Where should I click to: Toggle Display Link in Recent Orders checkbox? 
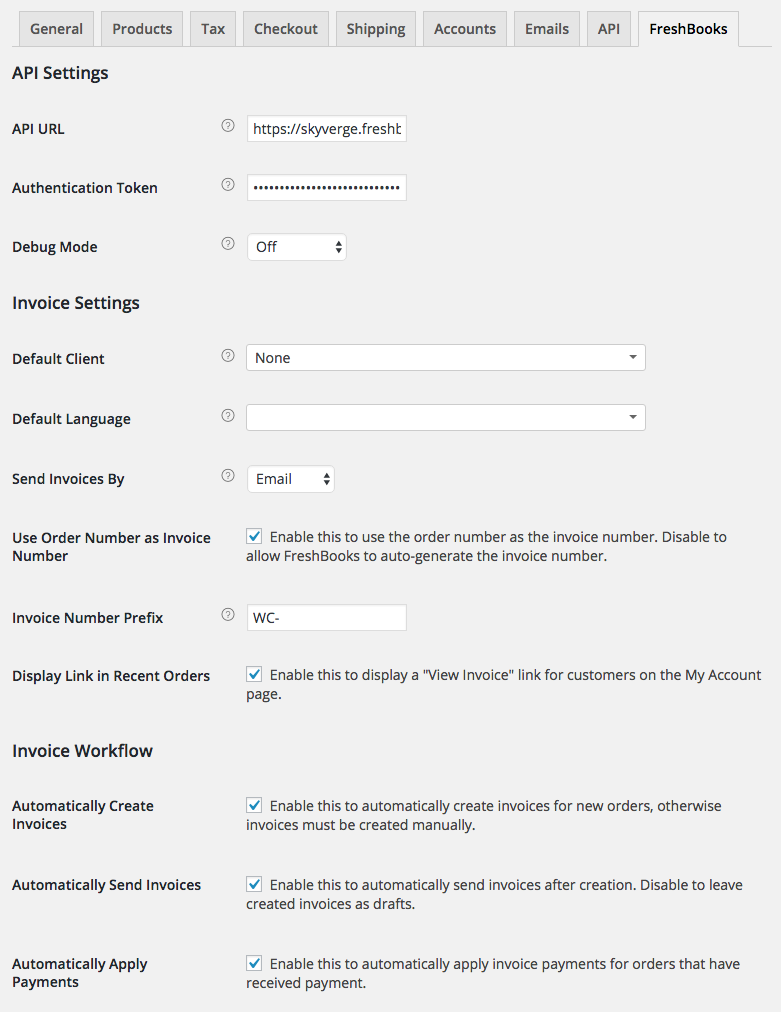(254, 674)
